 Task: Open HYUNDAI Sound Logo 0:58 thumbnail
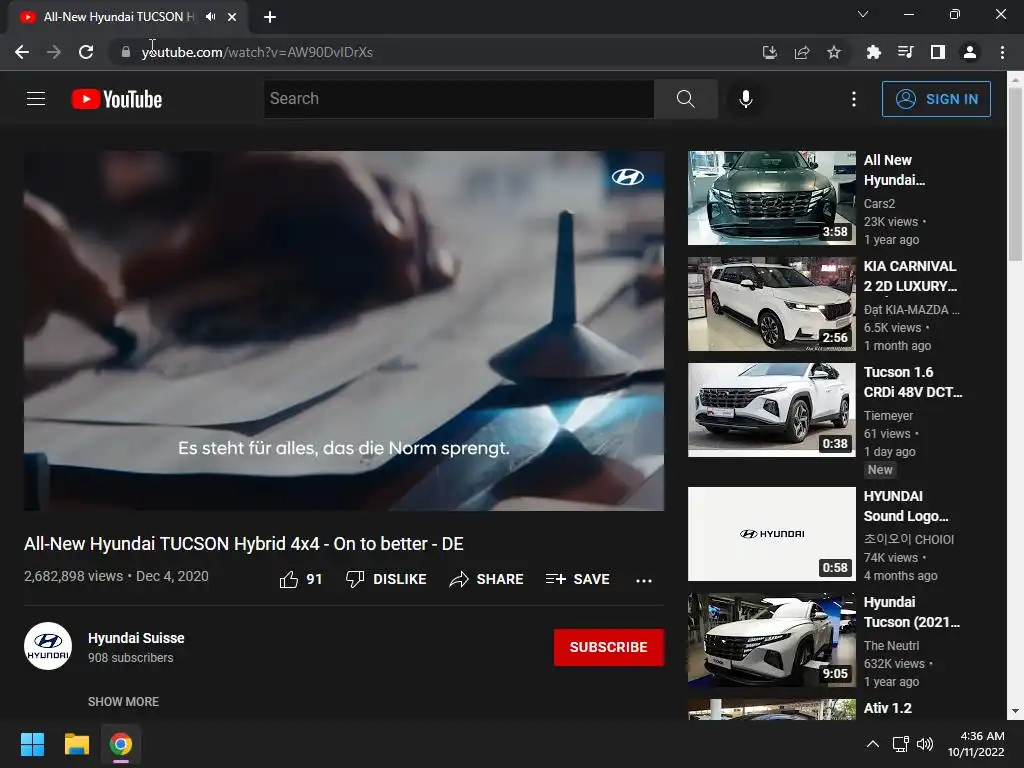tap(772, 534)
